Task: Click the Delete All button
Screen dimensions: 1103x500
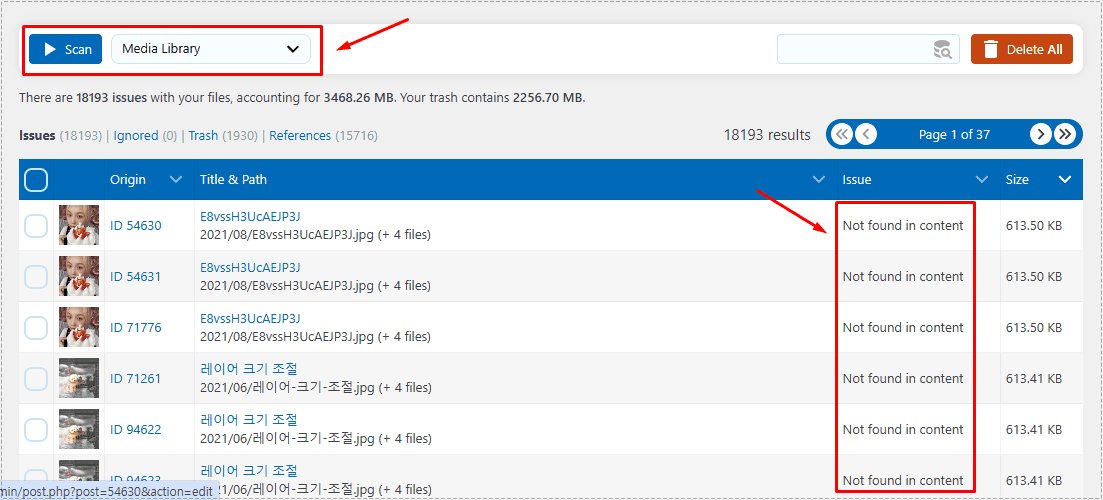Action: pos(1021,49)
